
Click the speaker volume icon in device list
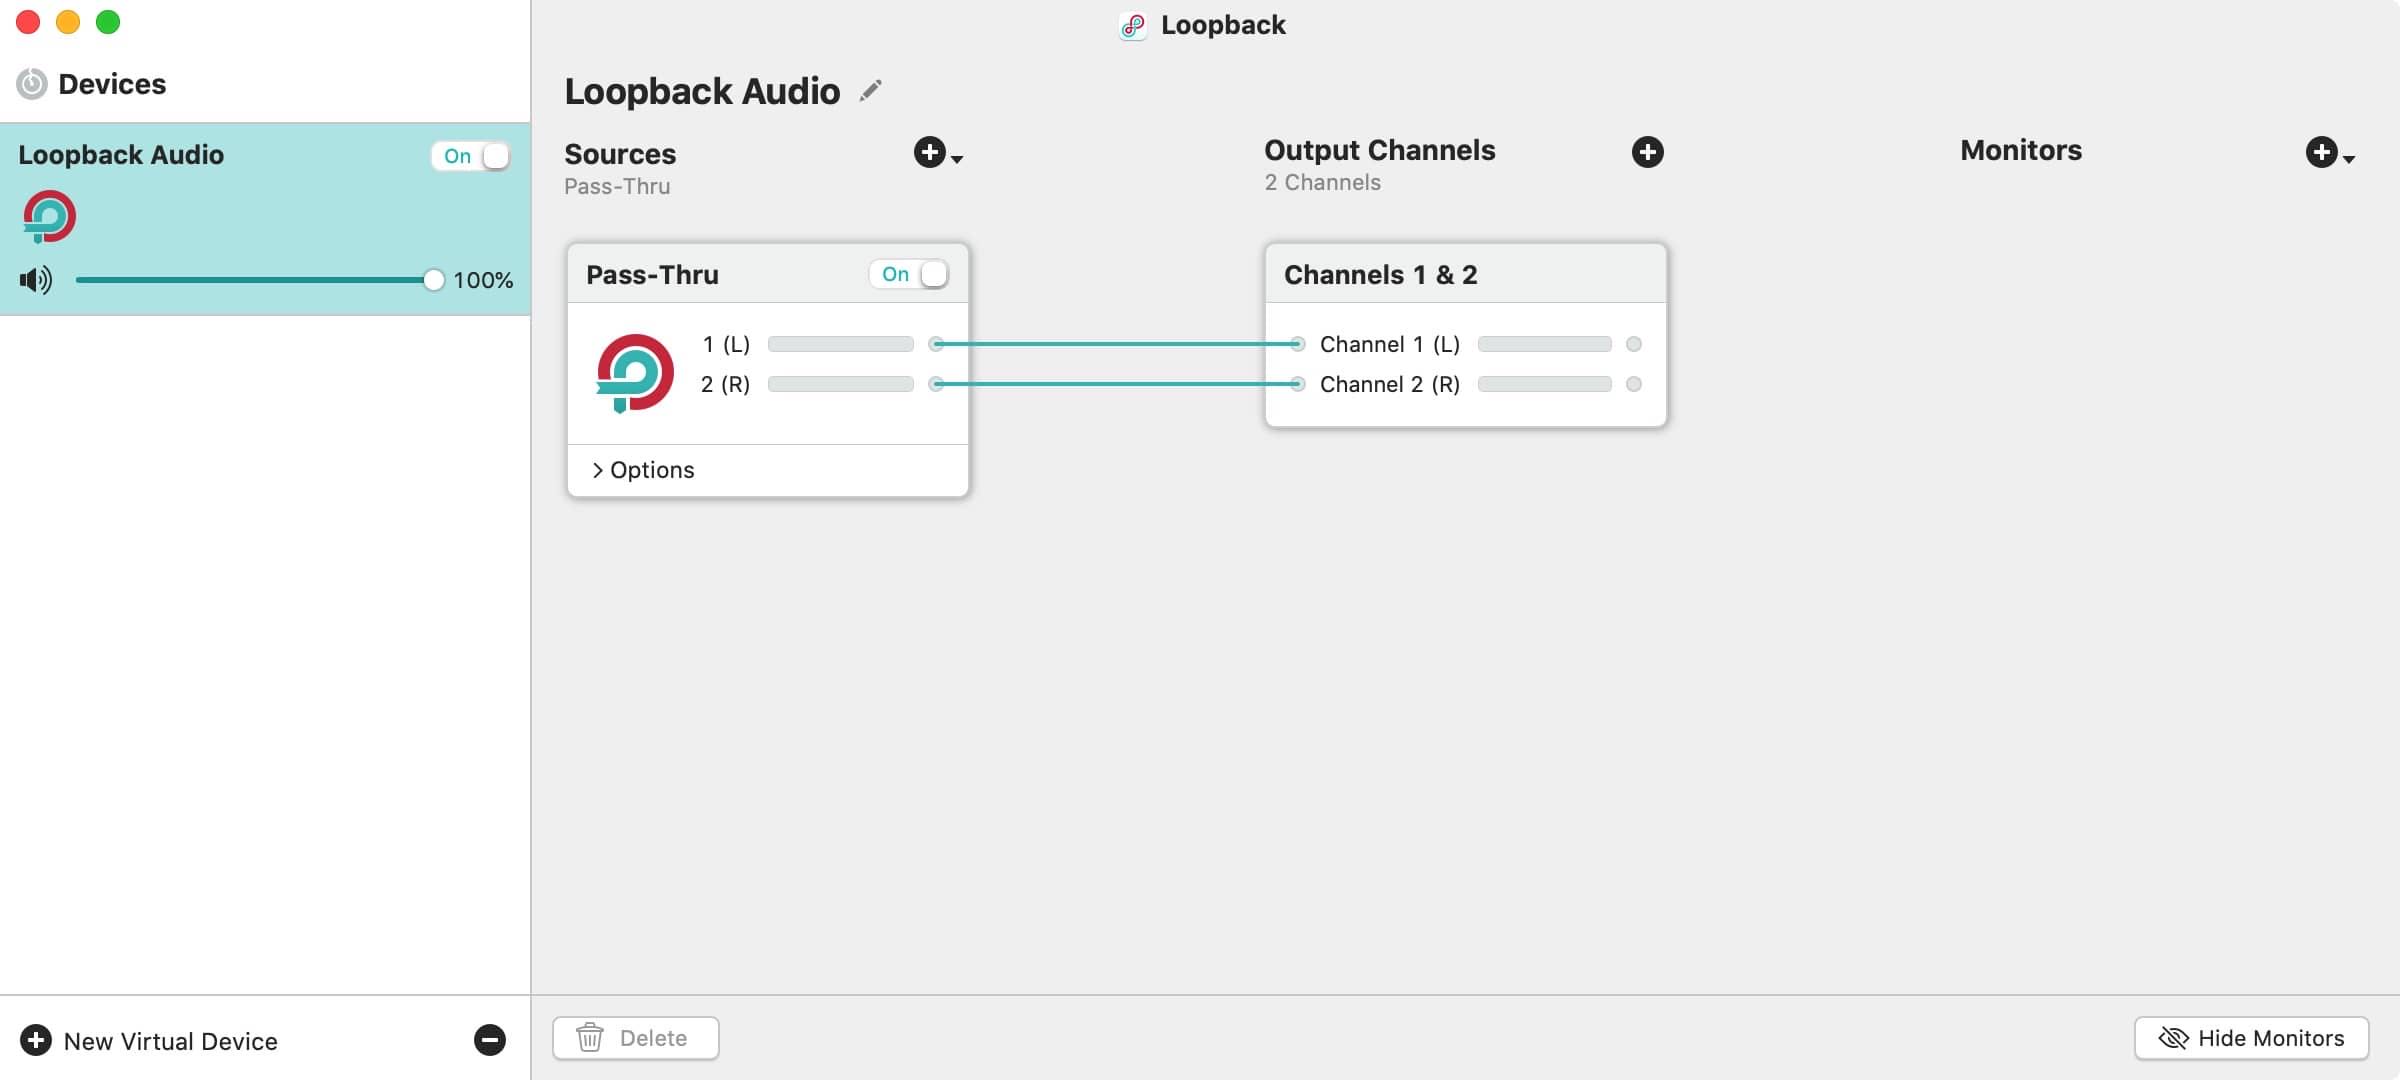[x=36, y=280]
